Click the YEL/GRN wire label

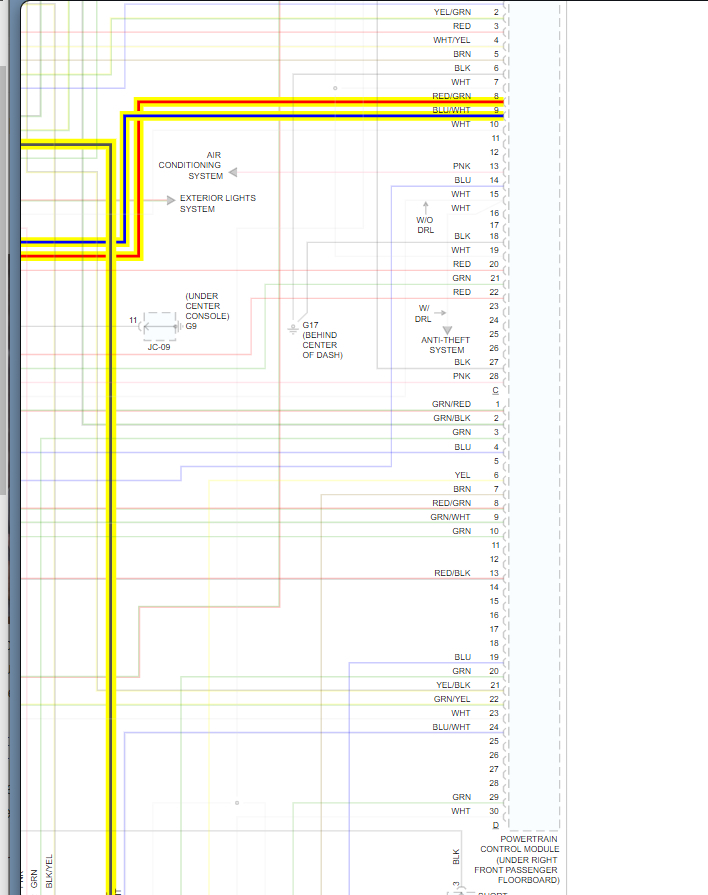click(x=452, y=12)
